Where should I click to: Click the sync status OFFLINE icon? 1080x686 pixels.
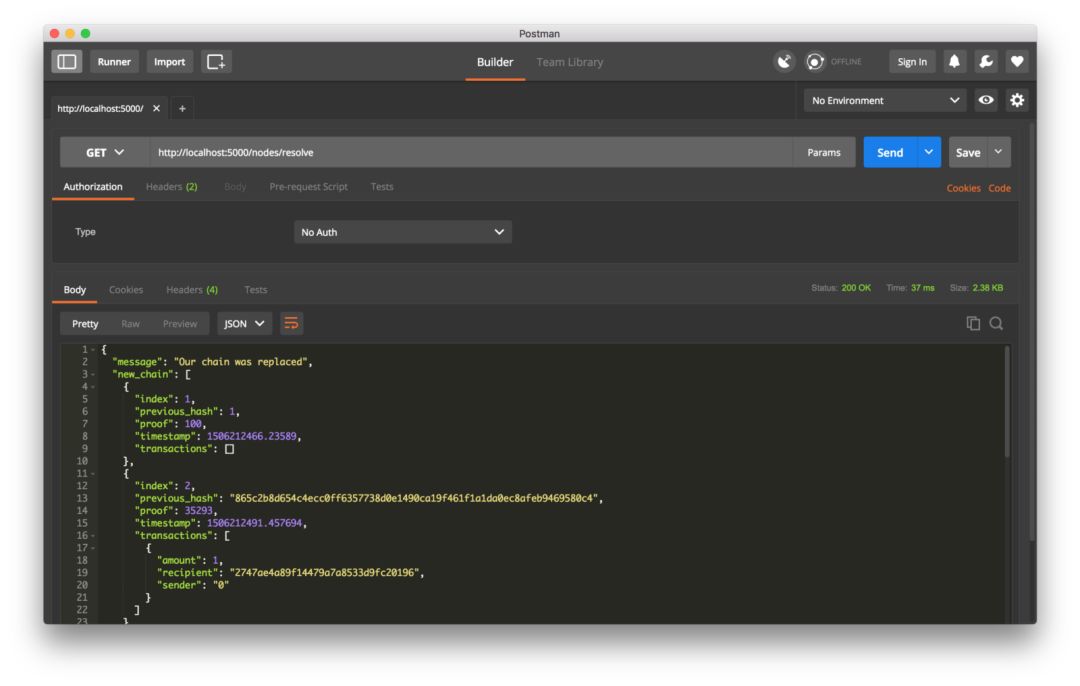816,61
